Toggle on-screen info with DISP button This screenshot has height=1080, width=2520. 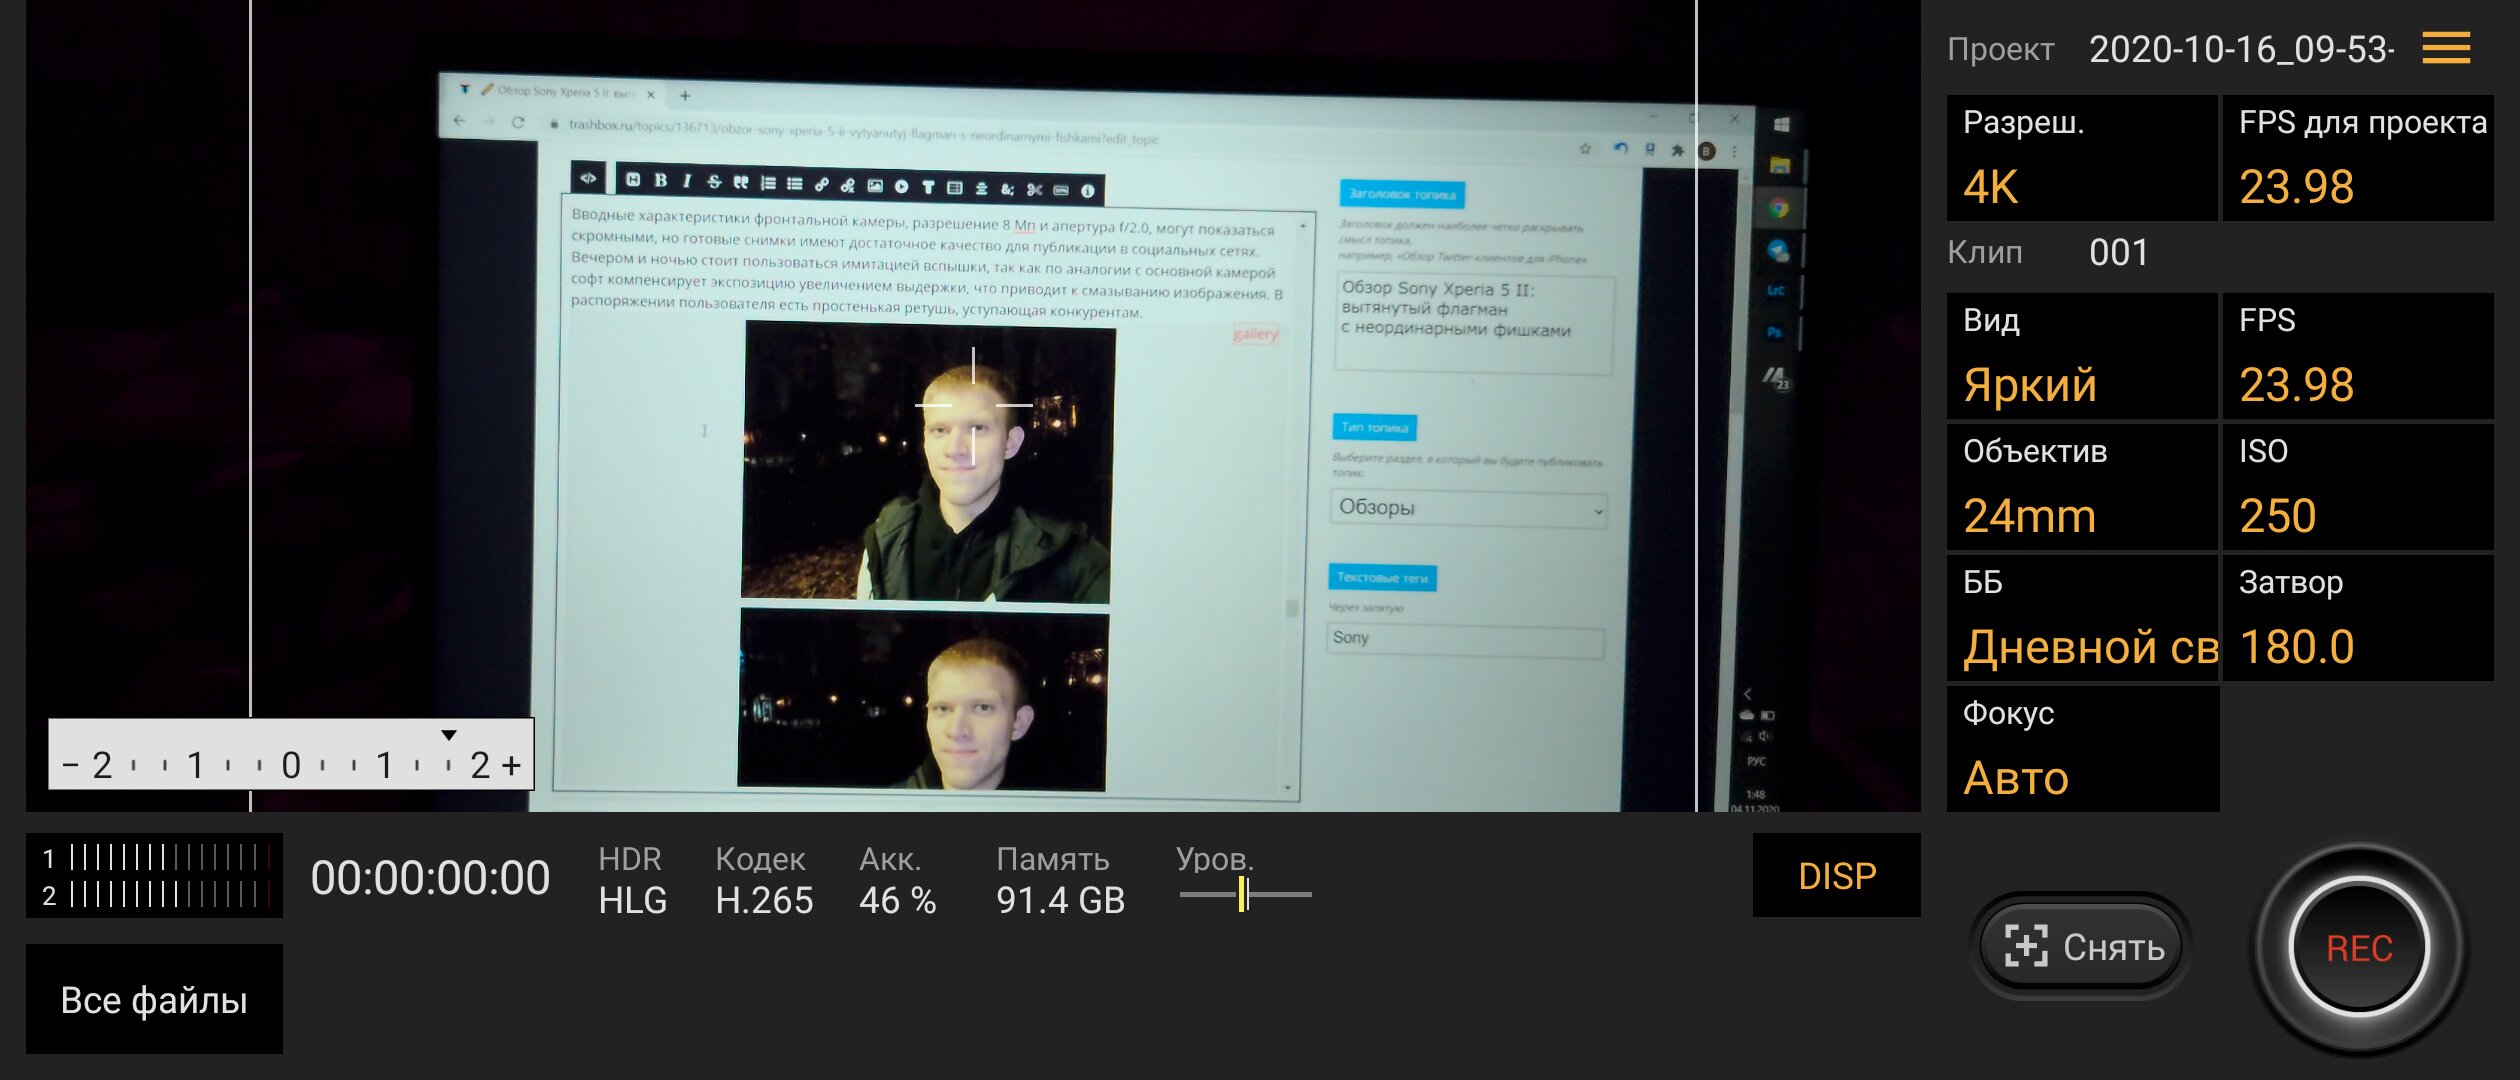coord(1836,875)
